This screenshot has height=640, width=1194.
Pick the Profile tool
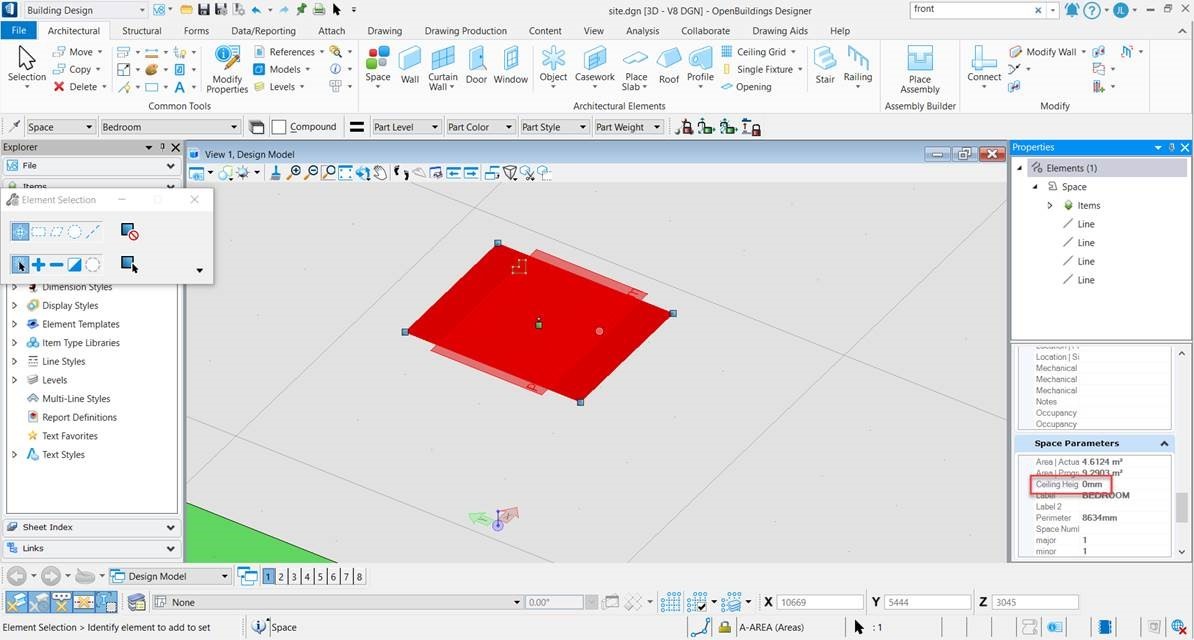click(x=701, y=65)
